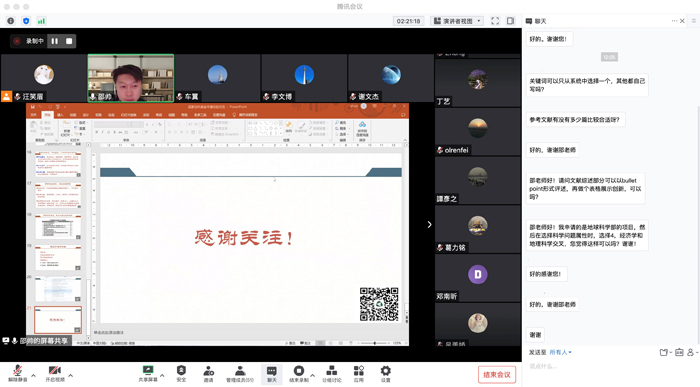Expand the recording options arrow
Image resolution: width=700 pixels, height=387 pixels.
point(312,375)
